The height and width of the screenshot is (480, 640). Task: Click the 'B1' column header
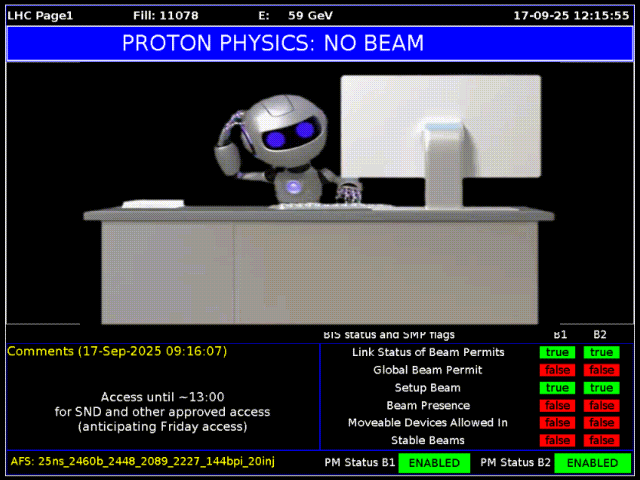(x=560, y=335)
